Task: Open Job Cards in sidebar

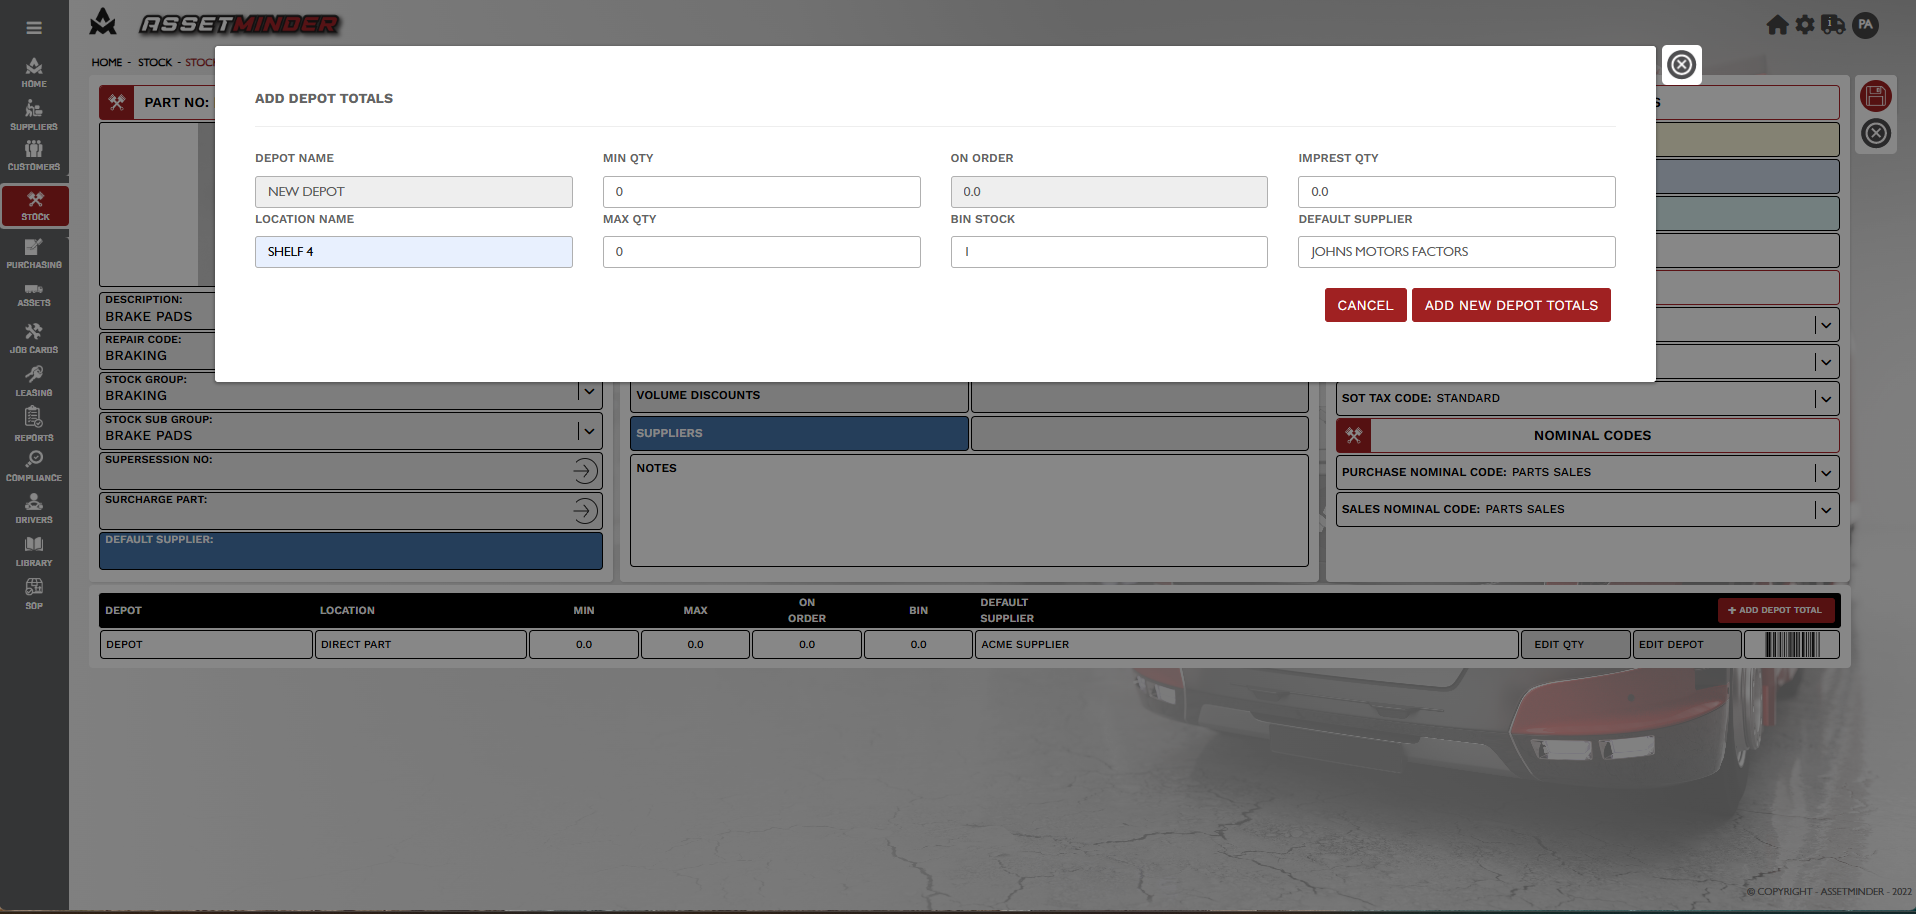Action: click(34, 338)
